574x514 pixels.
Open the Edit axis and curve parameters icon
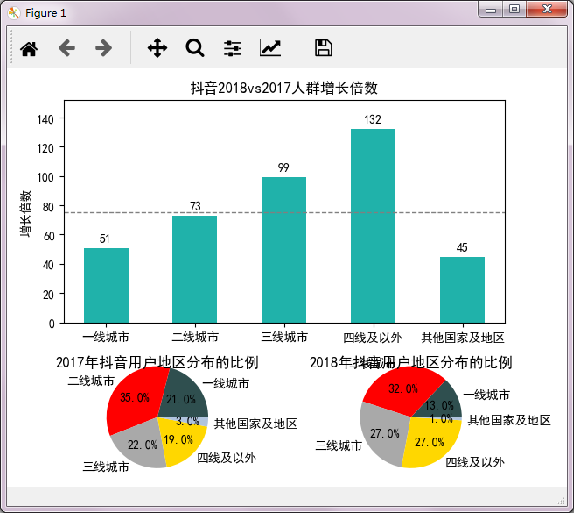pyautogui.click(x=271, y=48)
